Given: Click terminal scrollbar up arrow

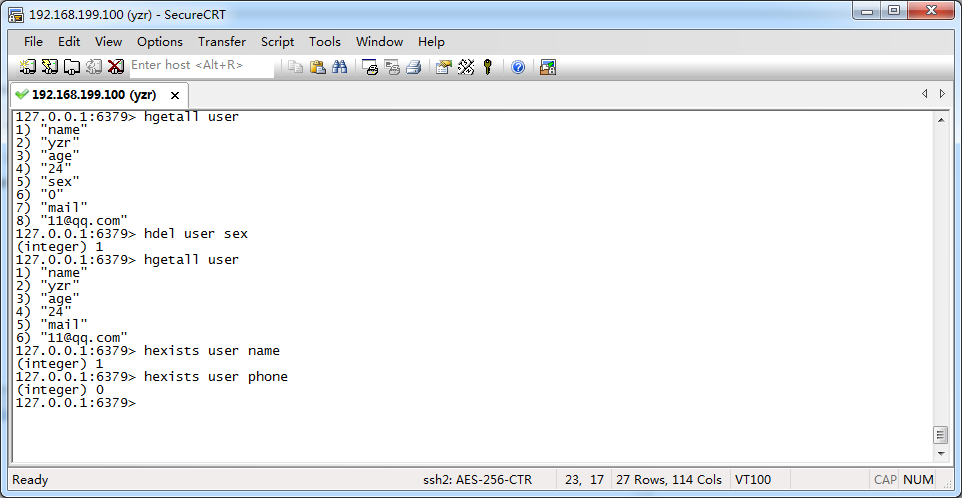Looking at the screenshot, I should pyautogui.click(x=941, y=120).
